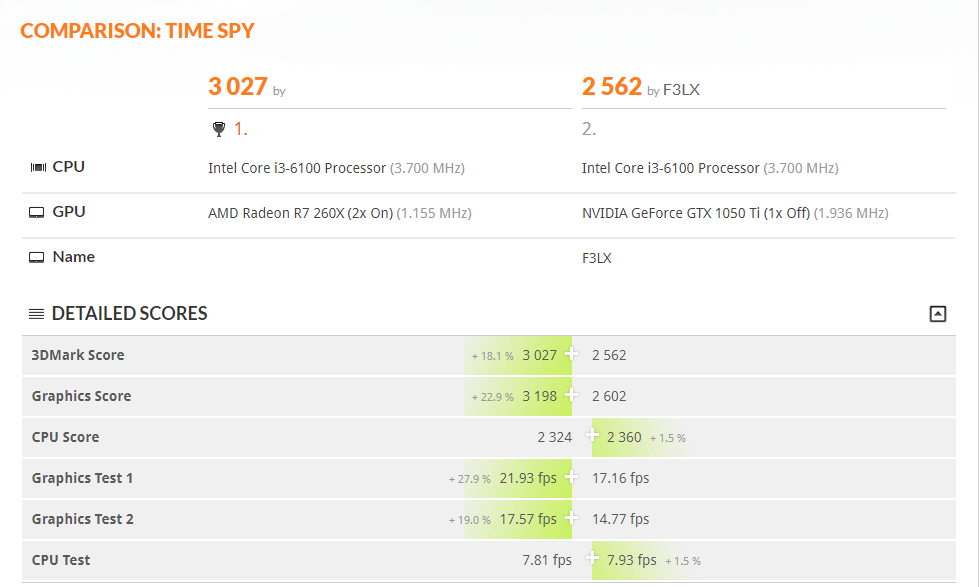This screenshot has height=587, width=979.
Task: Collapse the Detailed Scores section
Action: [937, 313]
